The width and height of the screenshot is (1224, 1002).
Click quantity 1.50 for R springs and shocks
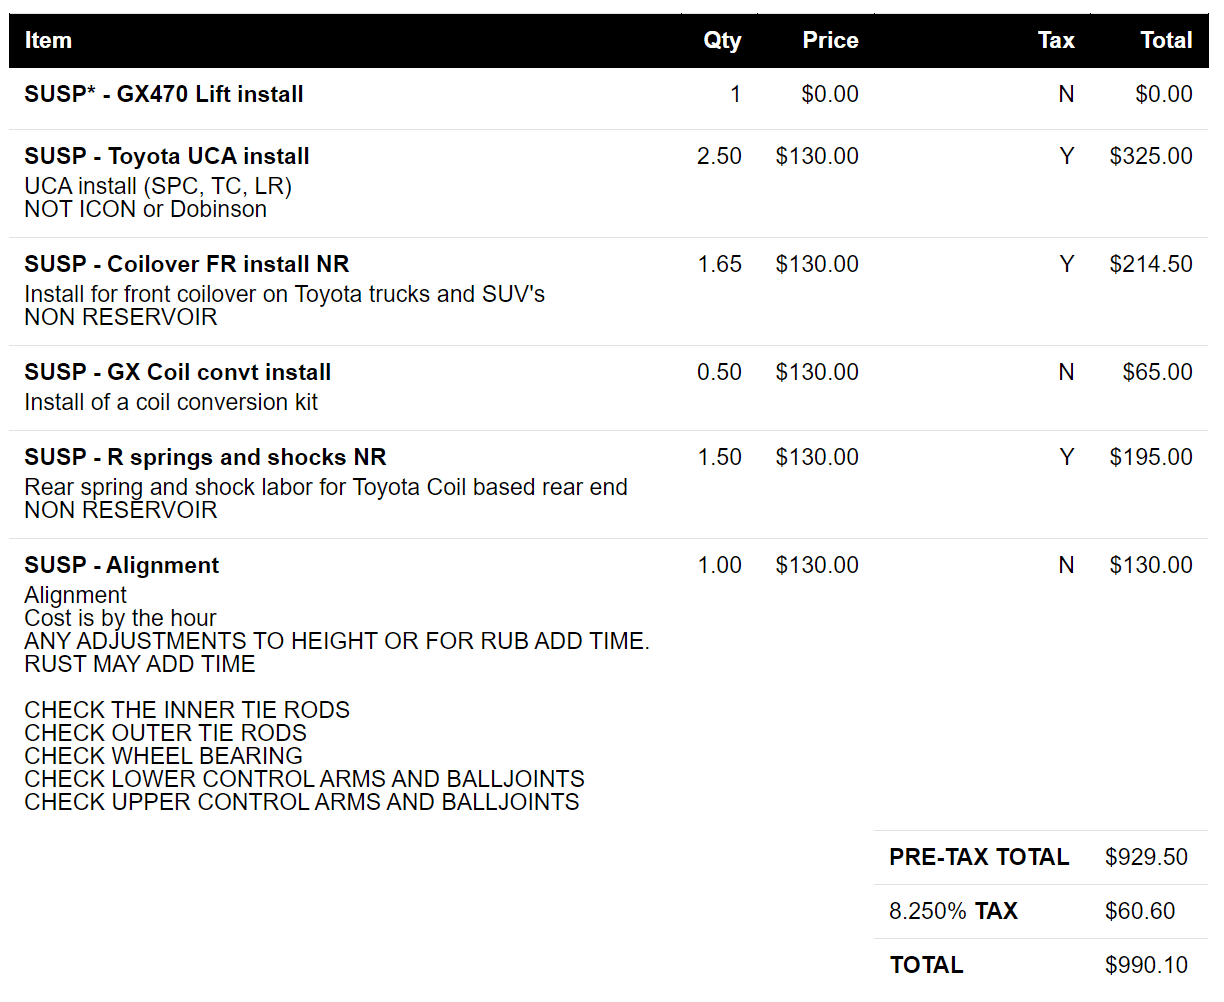click(719, 457)
